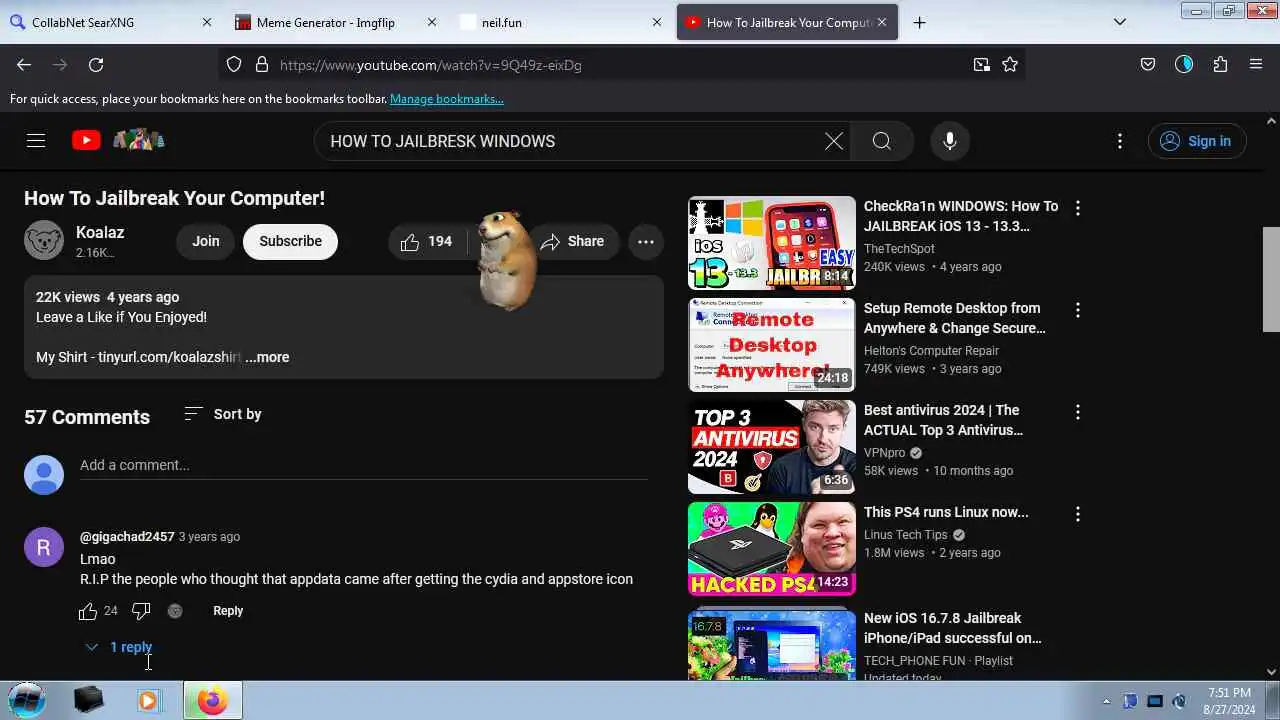Open Koalaz channel avatar
1280x720 pixels.
pyautogui.click(x=44, y=240)
